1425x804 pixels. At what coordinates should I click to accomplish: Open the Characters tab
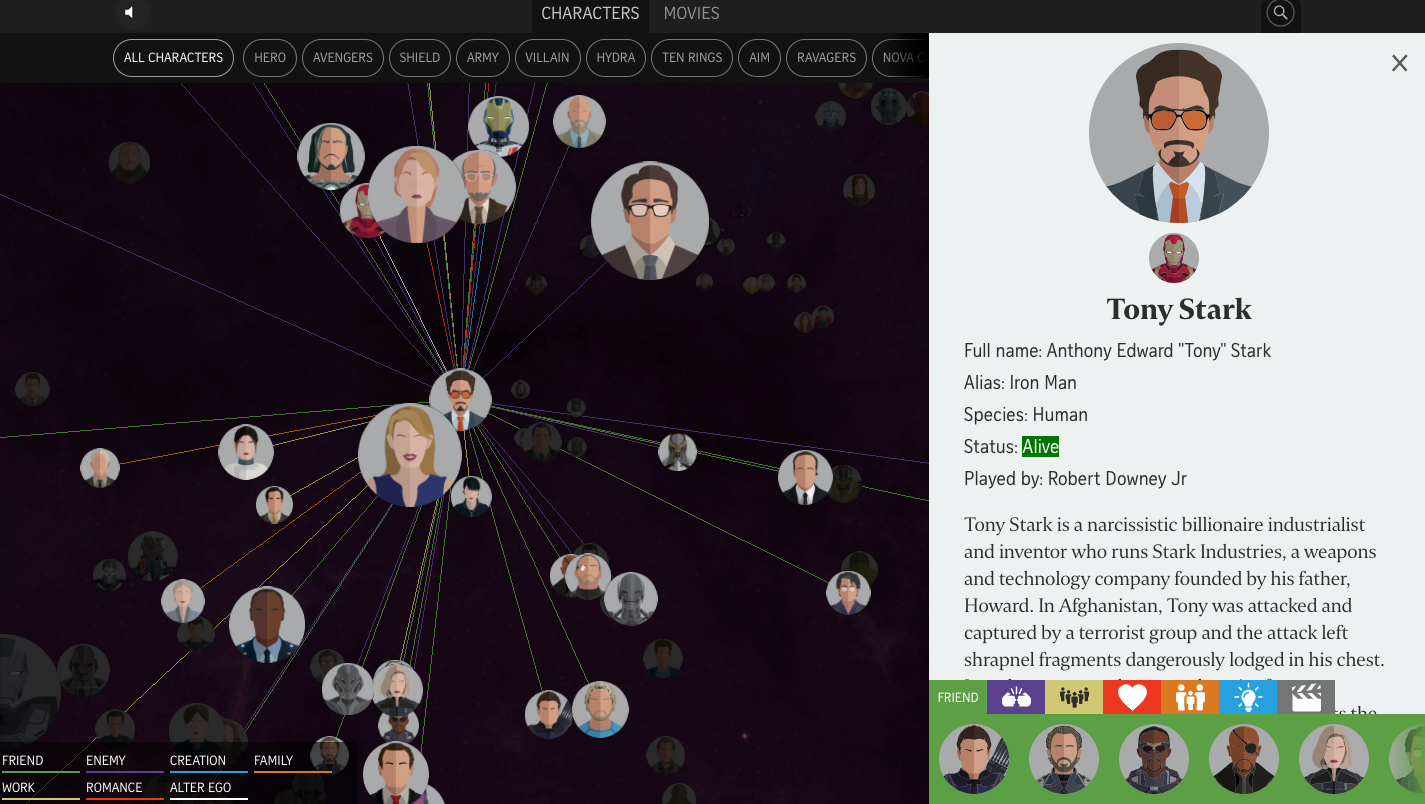(589, 14)
